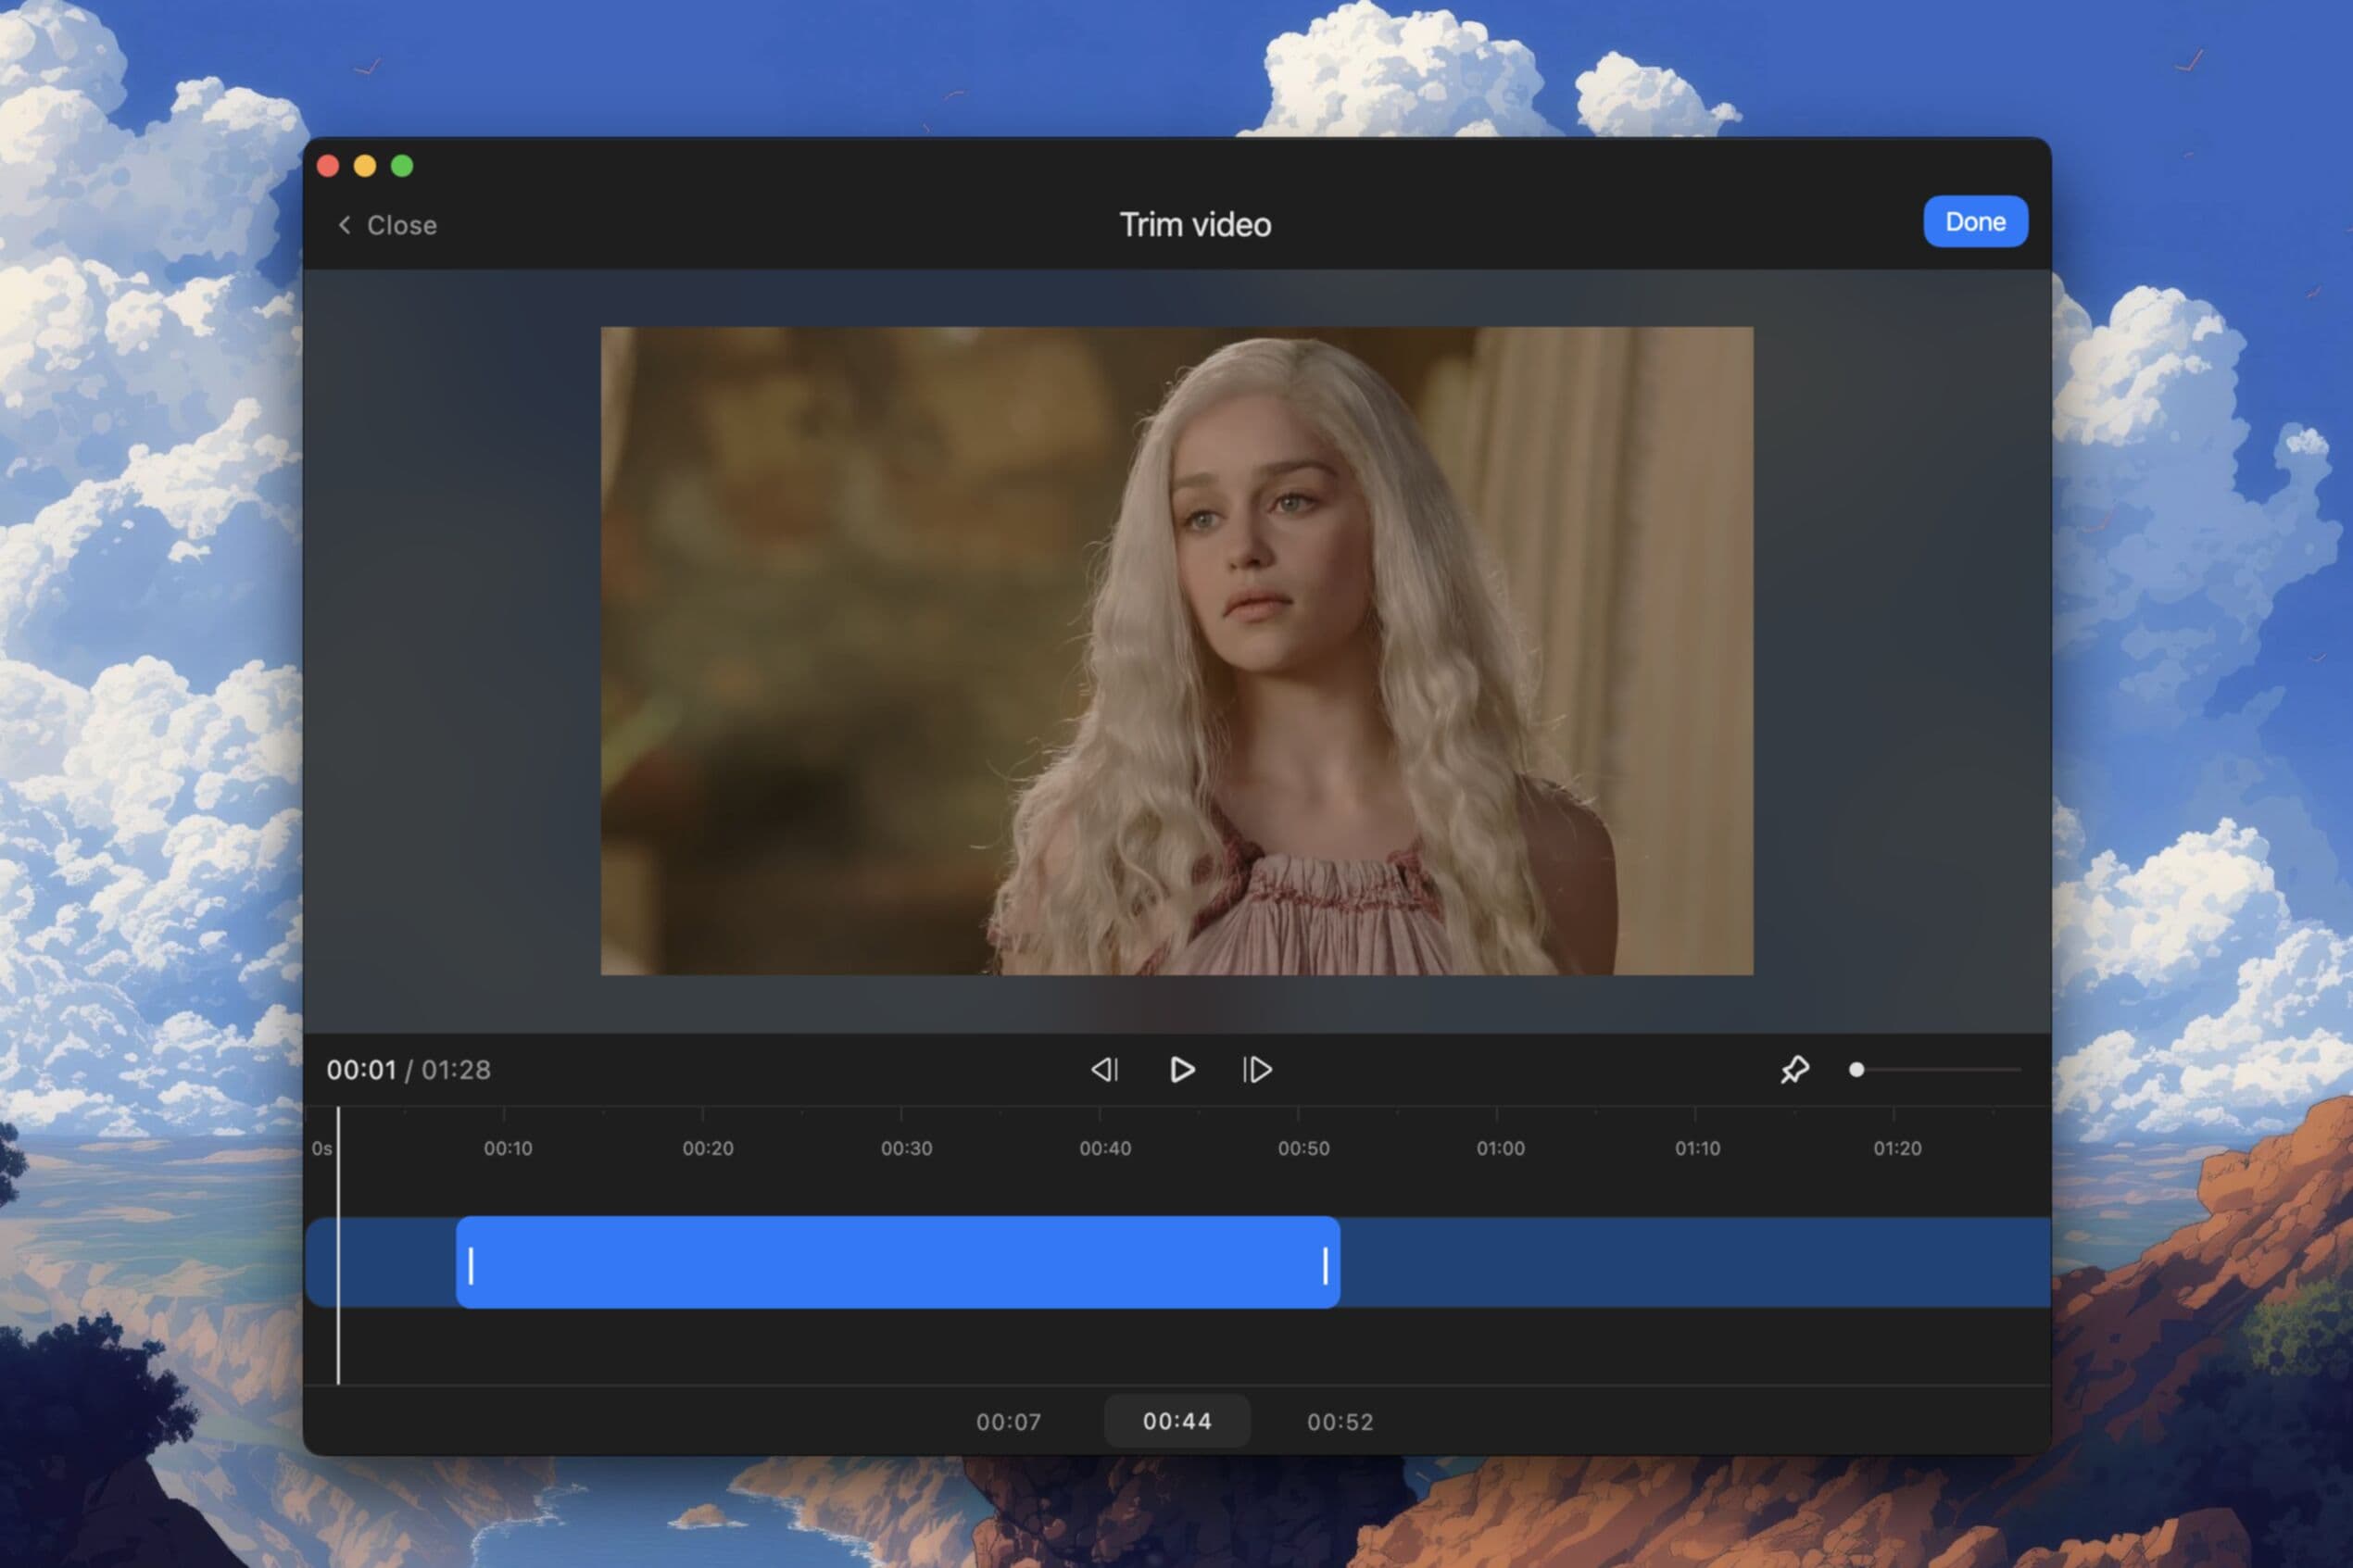The width and height of the screenshot is (2353, 1568).
Task: Click the 00:30 mark on the timeline ruler
Action: tap(906, 1148)
